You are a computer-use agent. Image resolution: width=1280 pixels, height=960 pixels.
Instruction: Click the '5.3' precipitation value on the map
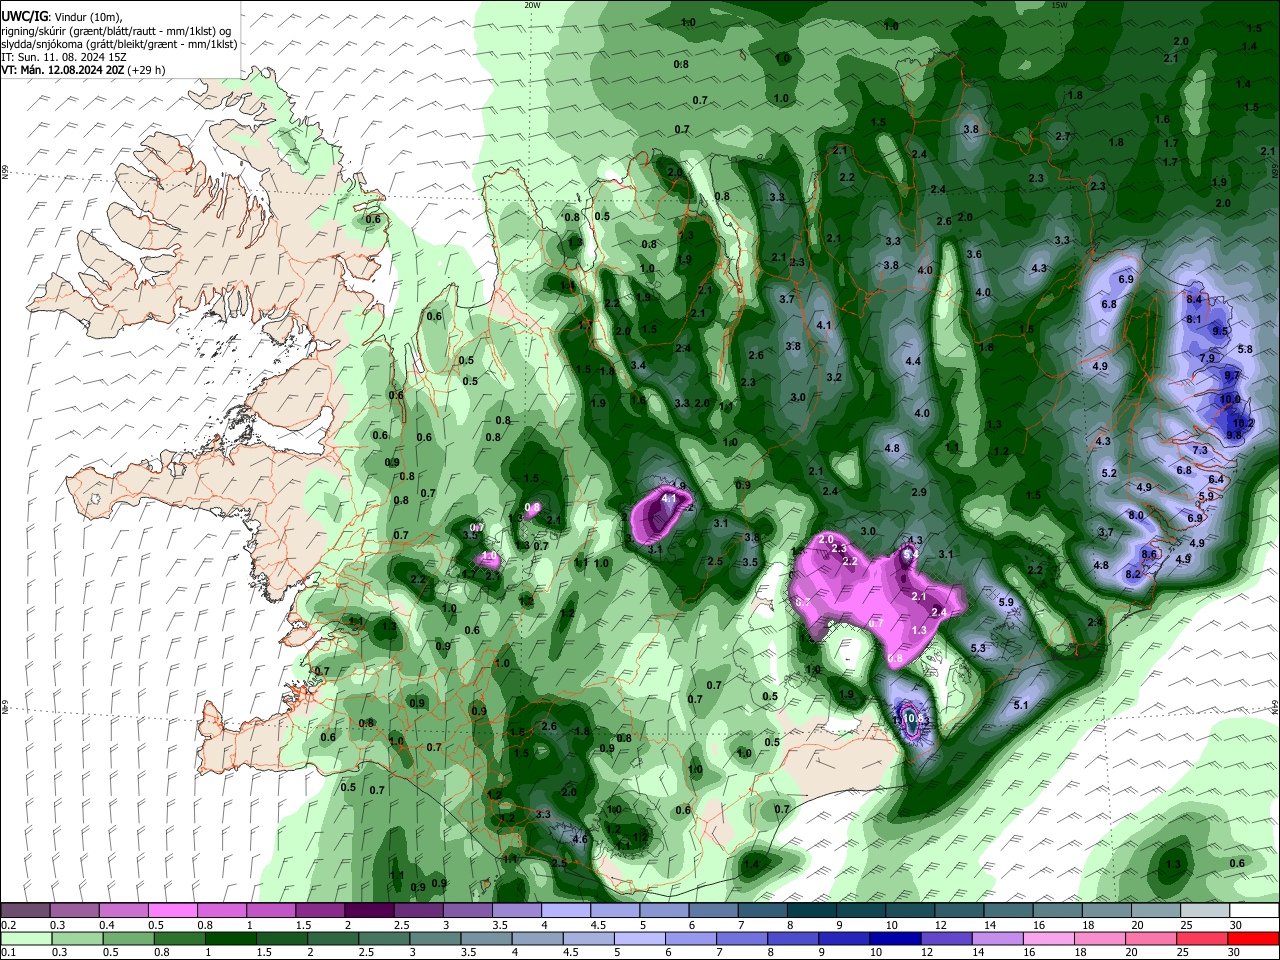(978, 648)
